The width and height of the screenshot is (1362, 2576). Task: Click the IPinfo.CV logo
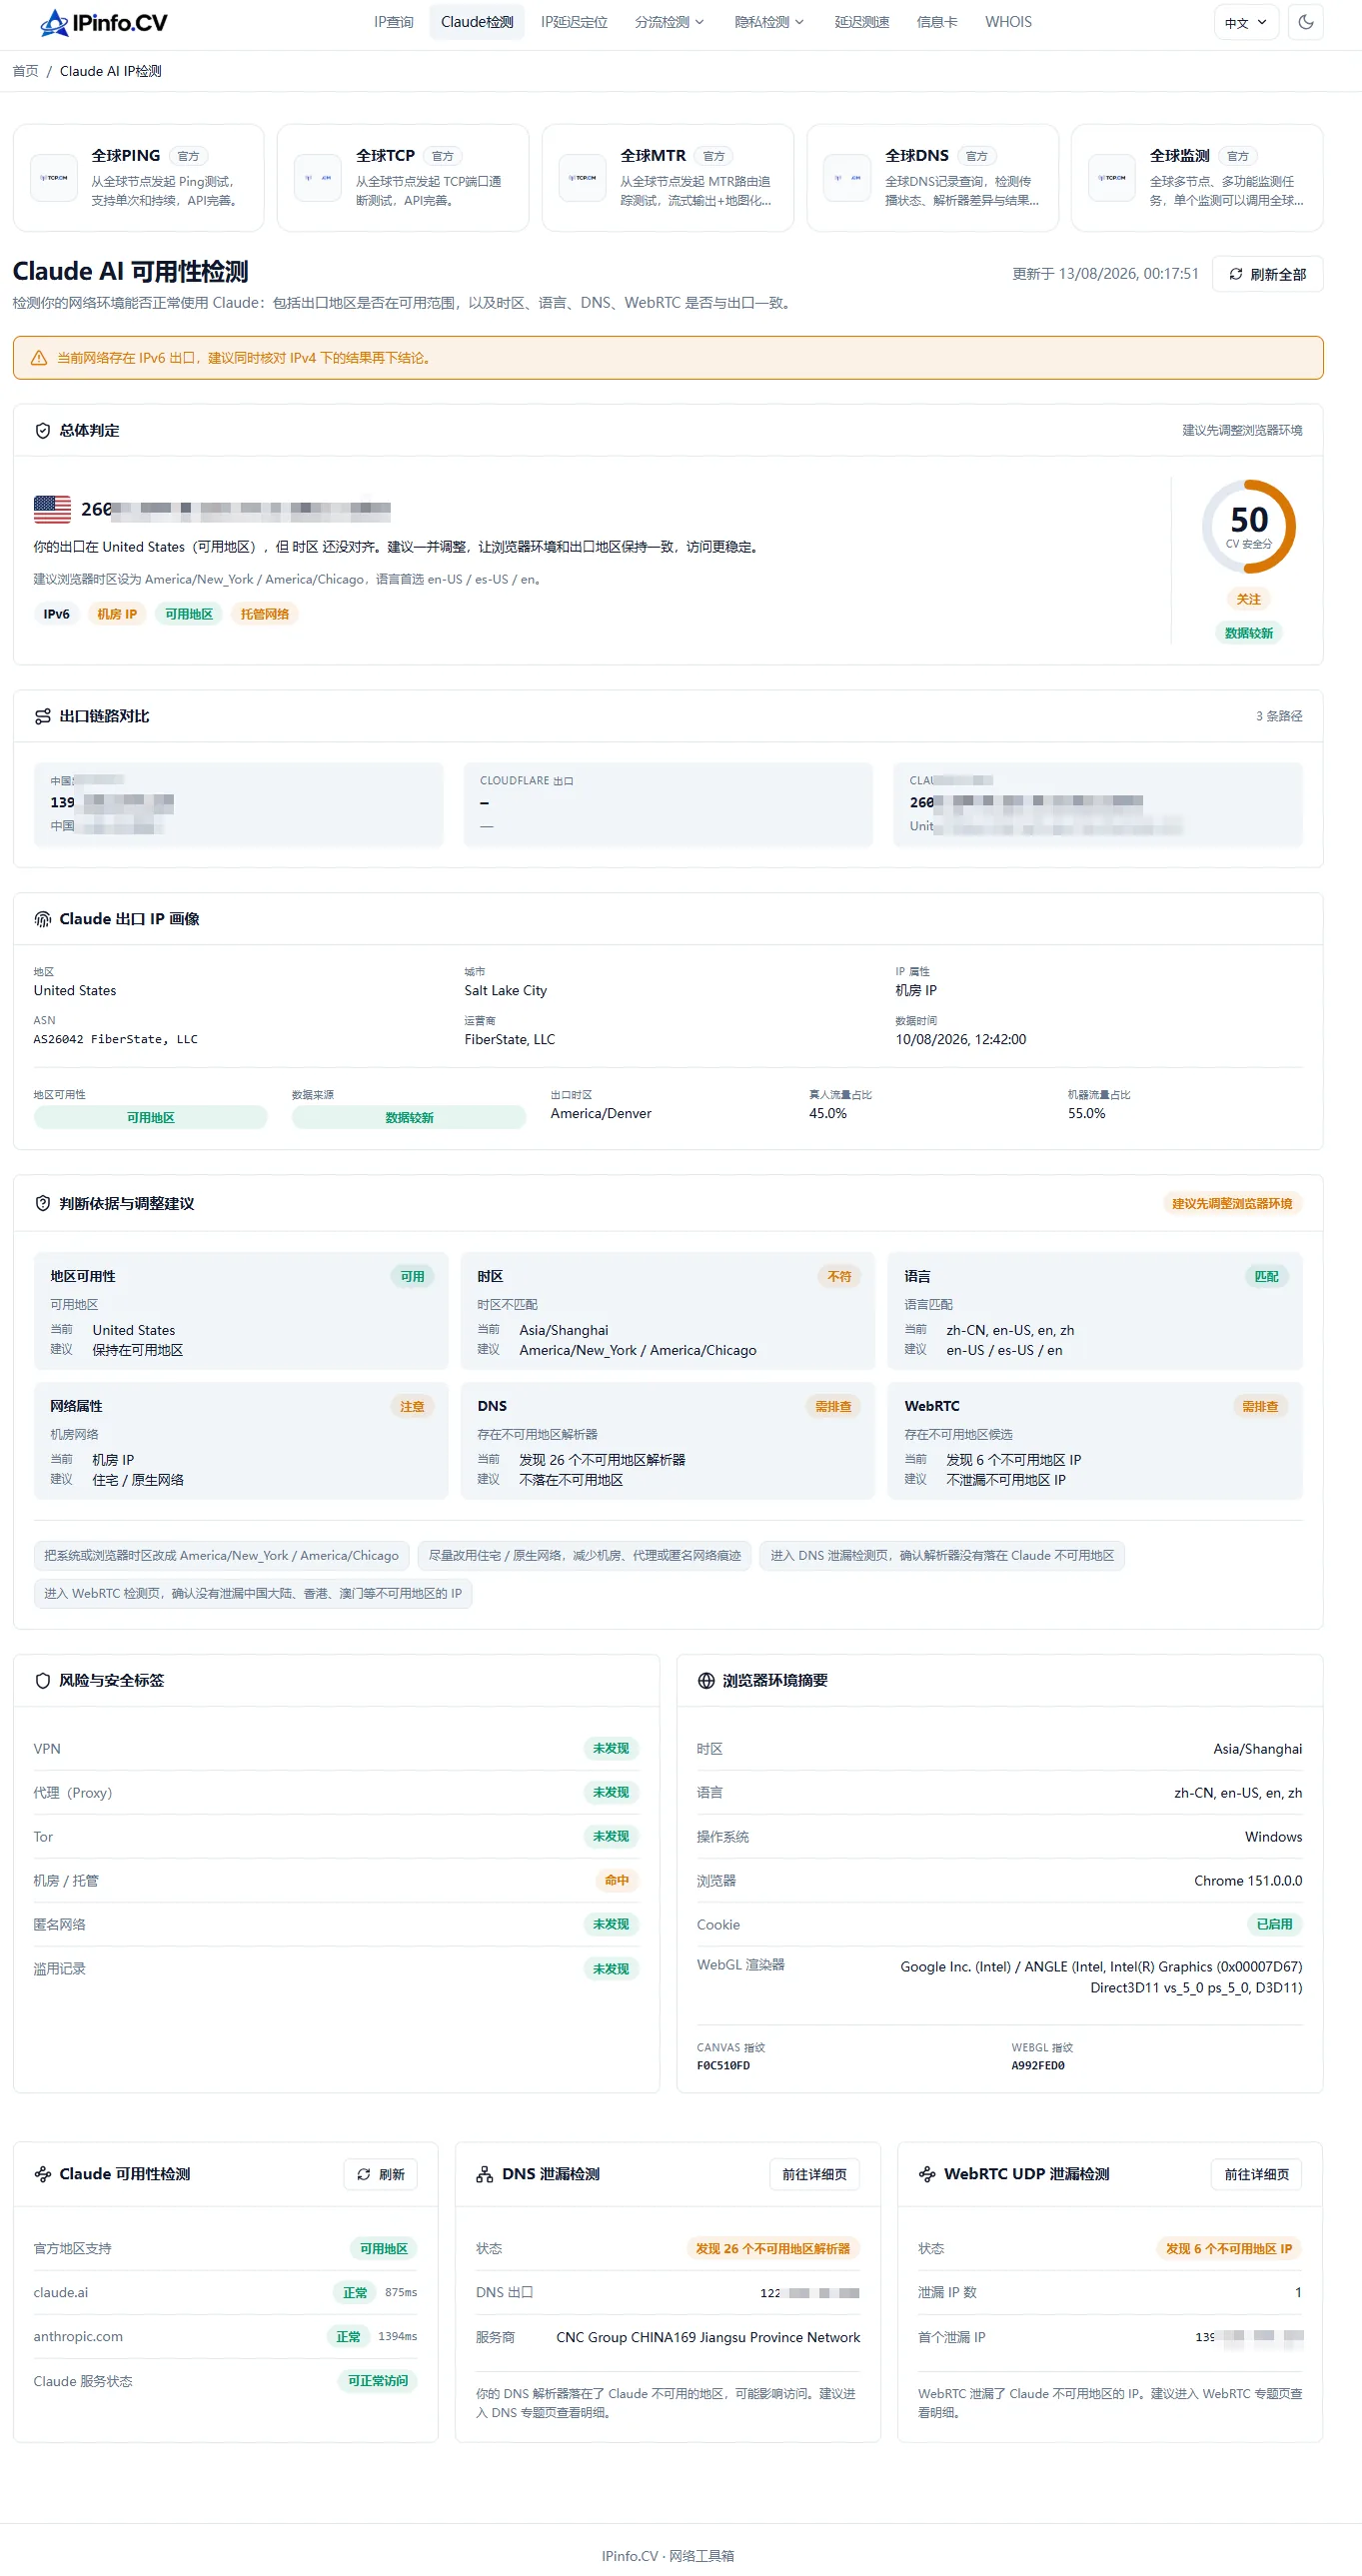tap(103, 22)
